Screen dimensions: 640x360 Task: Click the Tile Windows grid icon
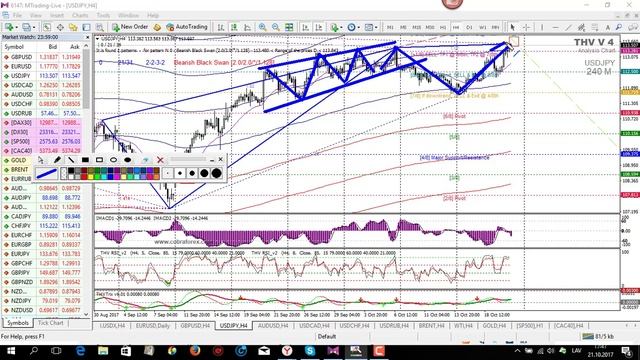click(x=289, y=27)
